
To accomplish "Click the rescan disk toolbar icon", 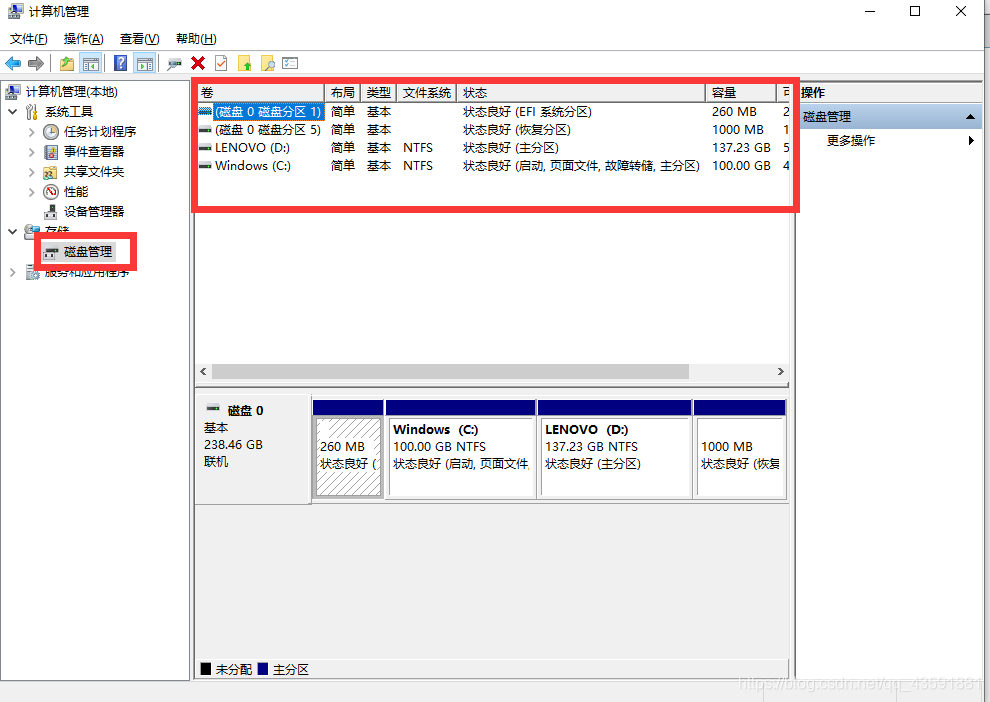I will (x=174, y=63).
